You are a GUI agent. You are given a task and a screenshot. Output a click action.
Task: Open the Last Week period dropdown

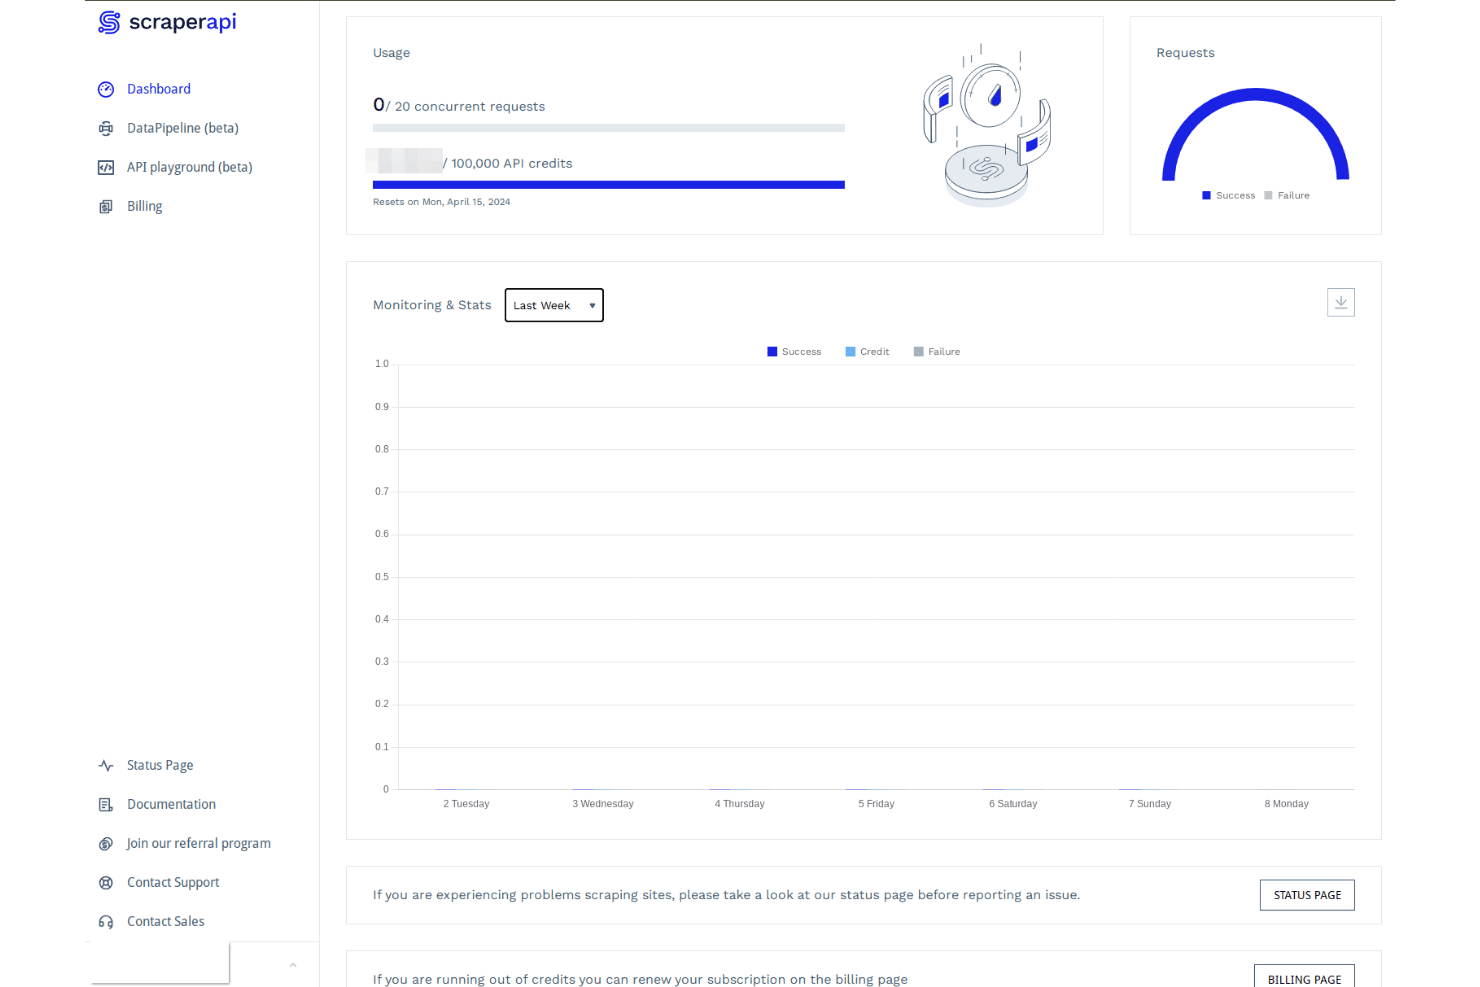(x=554, y=305)
